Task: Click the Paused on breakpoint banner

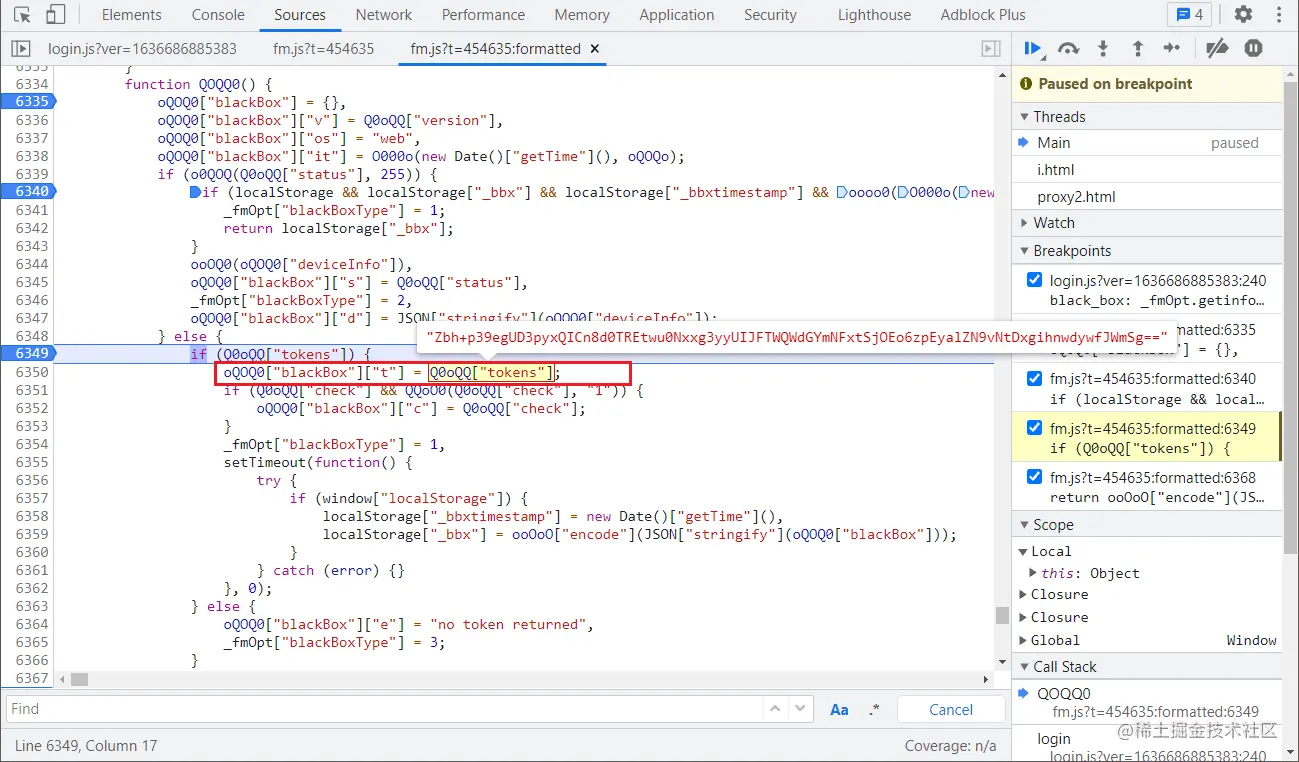Action: tap(1147, 84)
